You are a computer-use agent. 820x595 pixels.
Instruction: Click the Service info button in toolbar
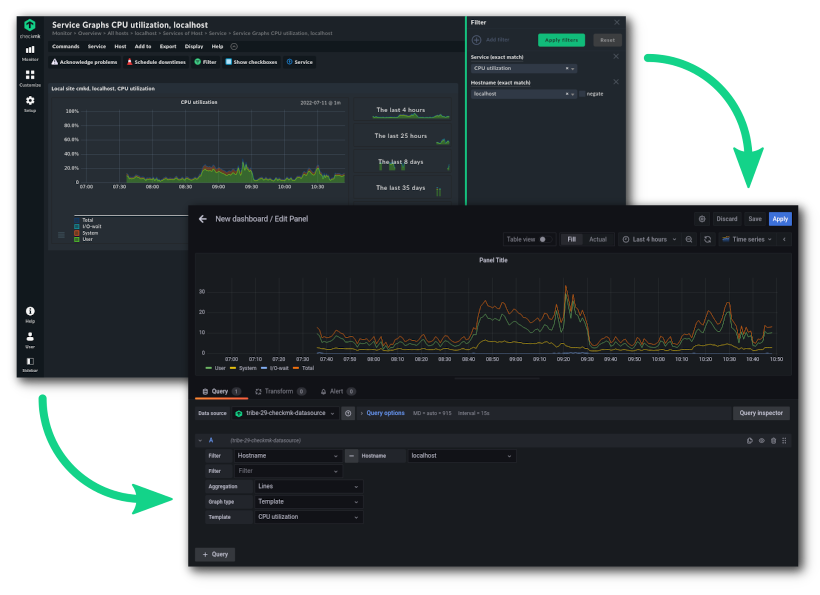[300, 62]
